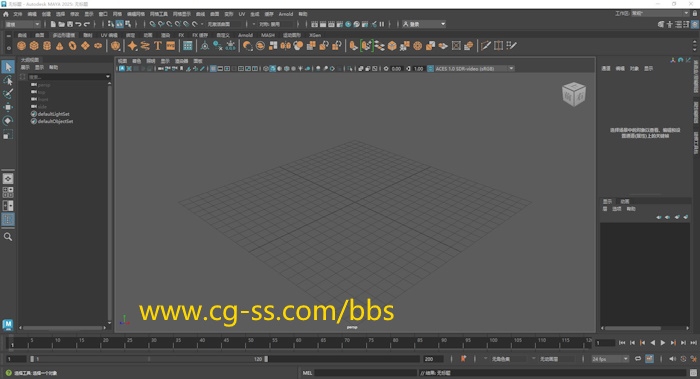The width and height of the screenshot is (700, 379).
Task: Toggle the viewport grid display button
Action: [x=213, y=69]
